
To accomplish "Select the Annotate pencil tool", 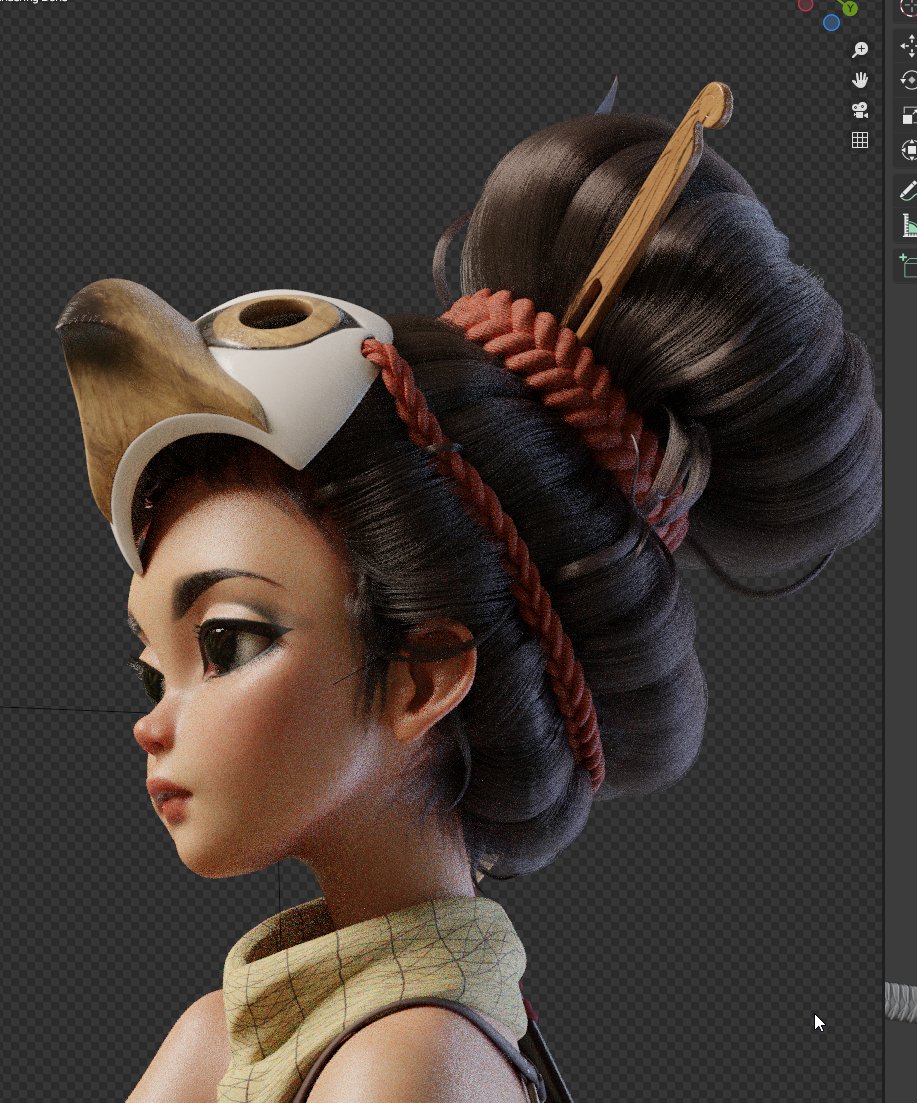I will (909, 190).
